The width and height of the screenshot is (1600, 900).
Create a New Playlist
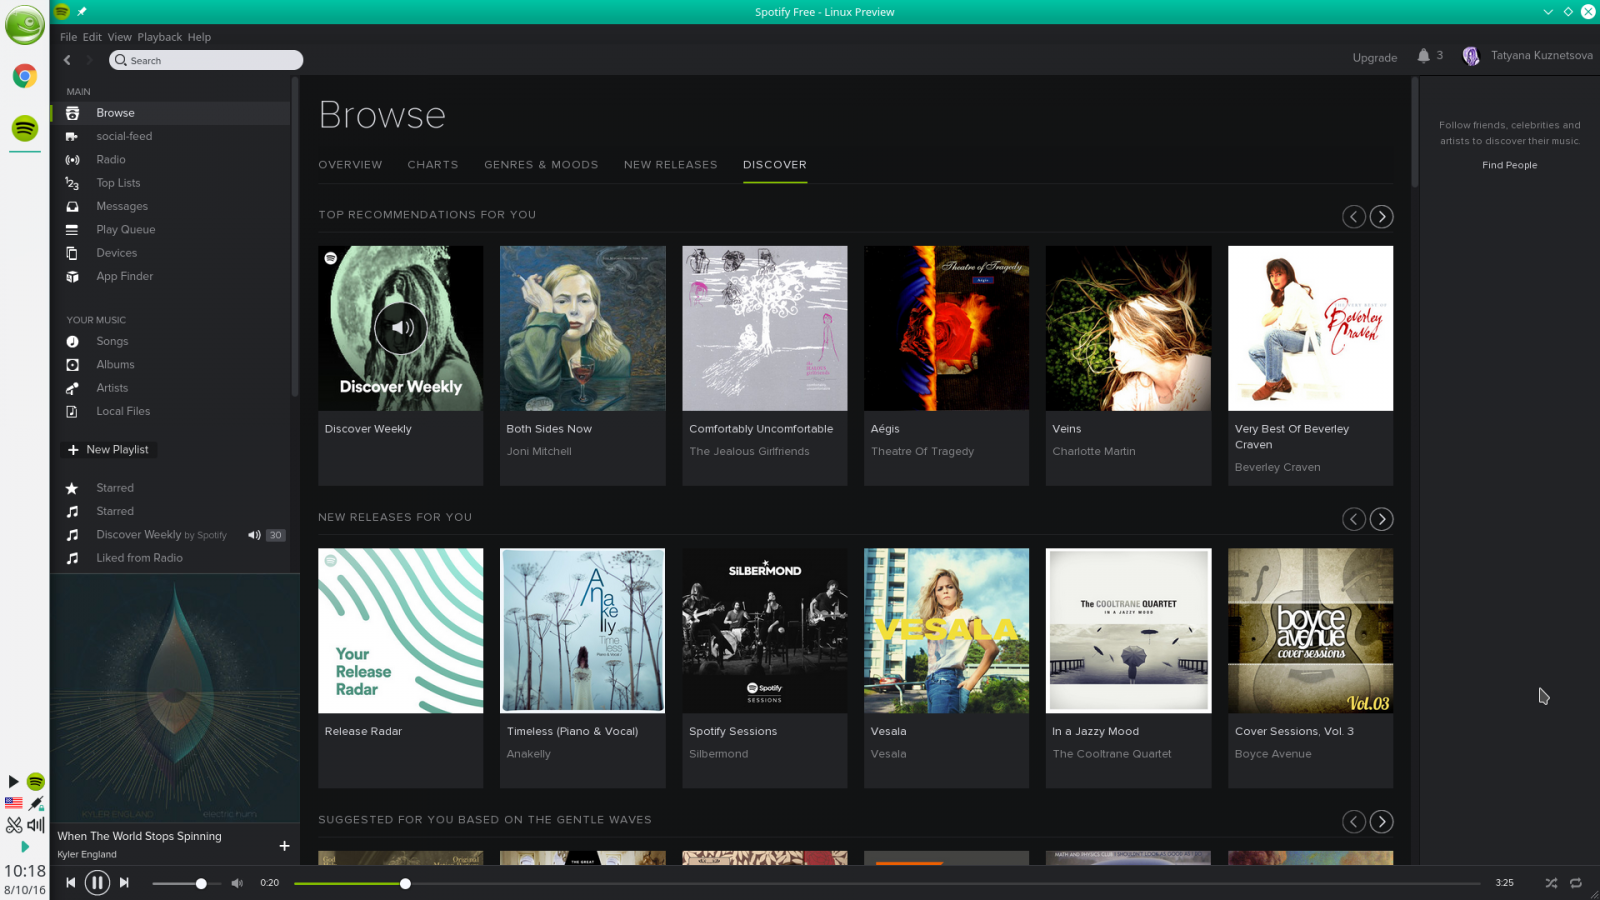[x=108, y=450]
